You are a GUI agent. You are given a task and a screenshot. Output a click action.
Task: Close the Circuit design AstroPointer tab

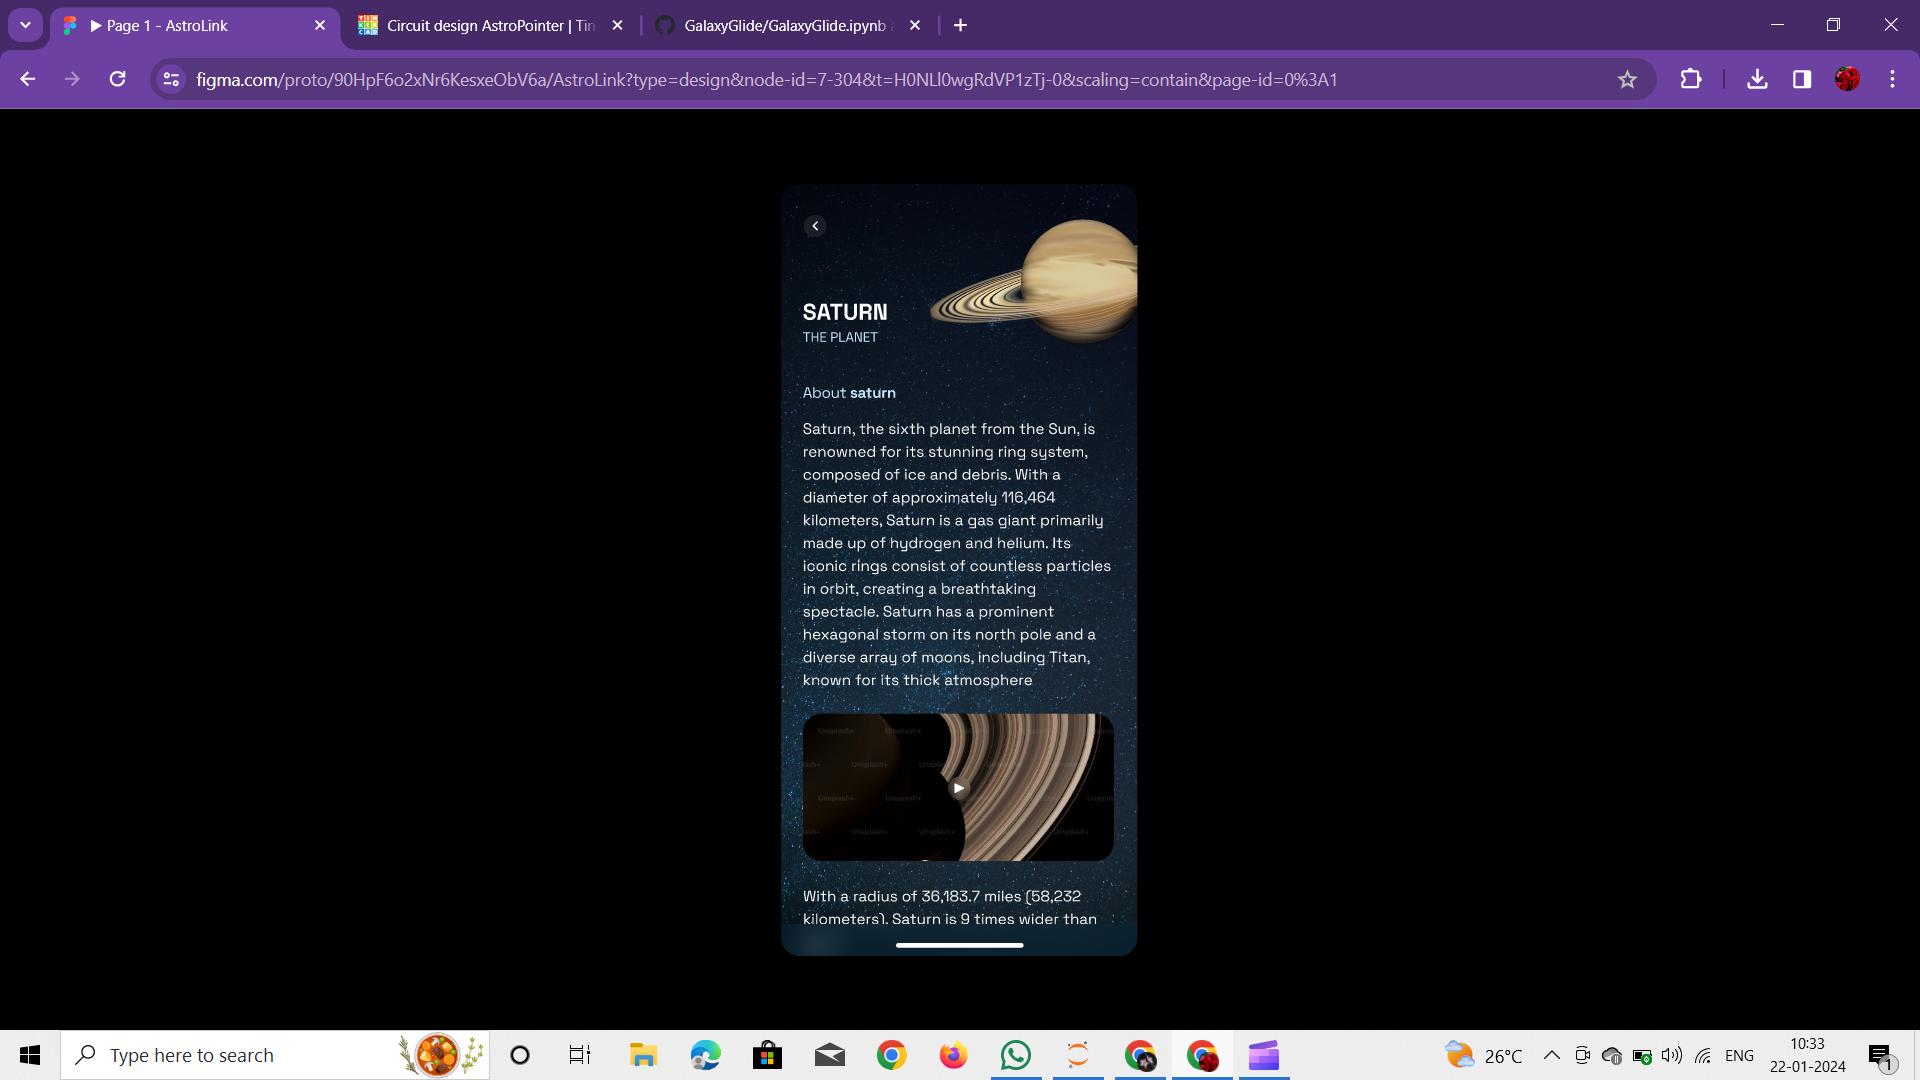tap(617, 25)
